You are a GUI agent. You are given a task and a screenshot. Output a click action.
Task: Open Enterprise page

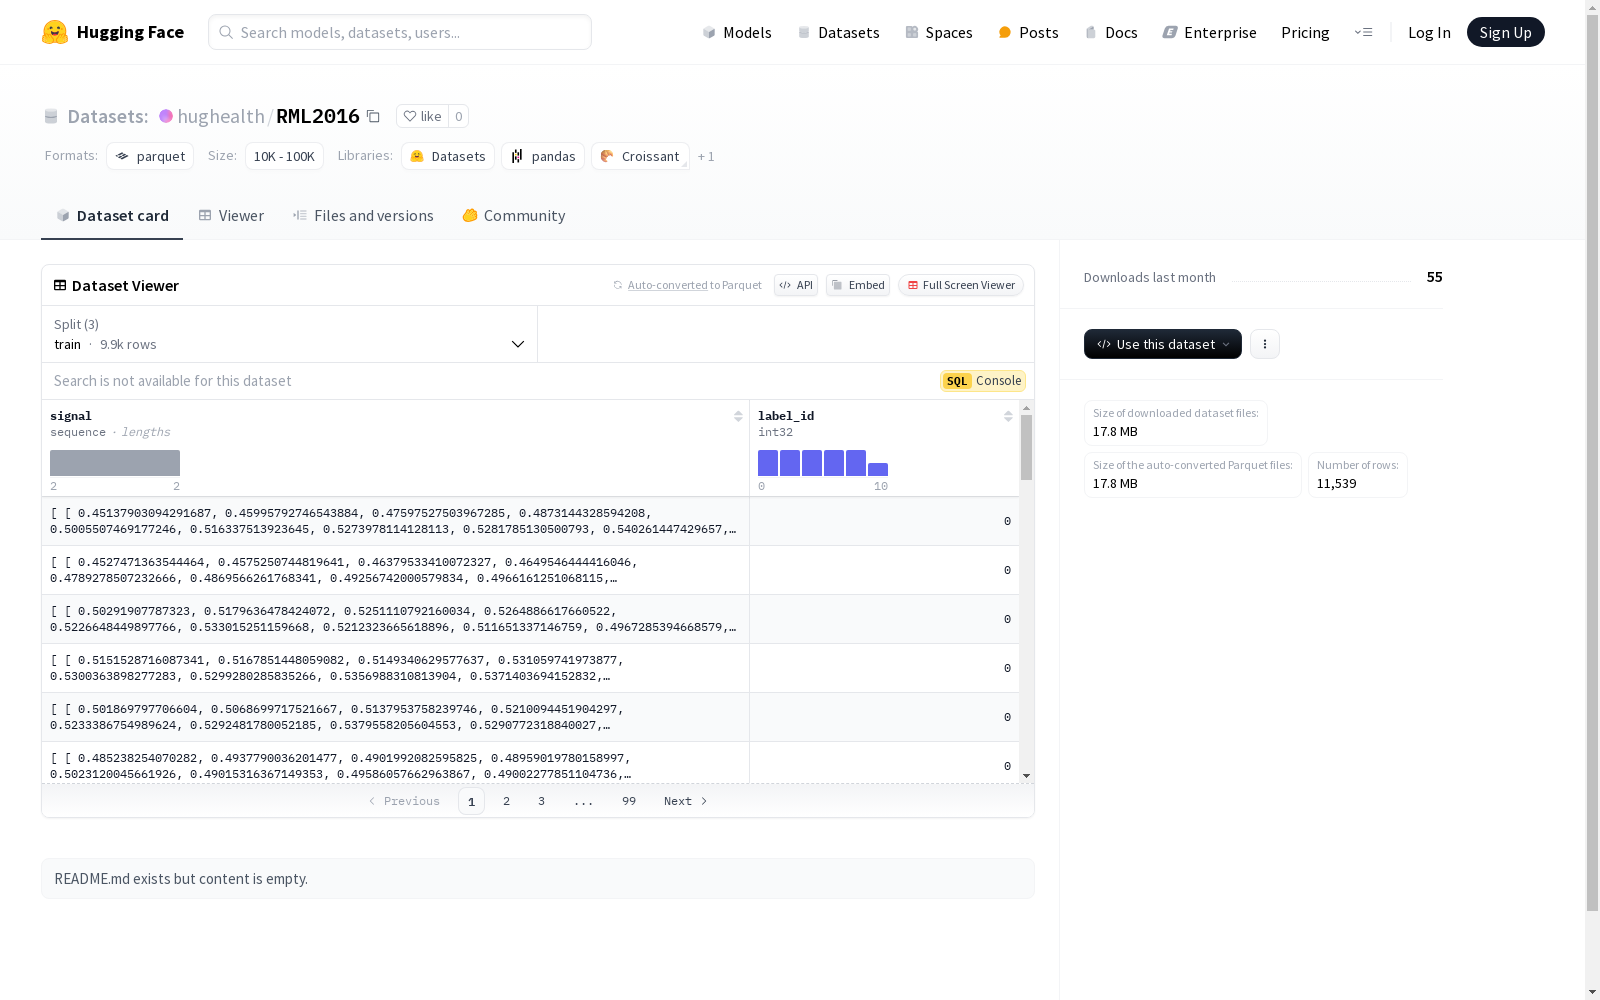click(x=1209, y=32)
